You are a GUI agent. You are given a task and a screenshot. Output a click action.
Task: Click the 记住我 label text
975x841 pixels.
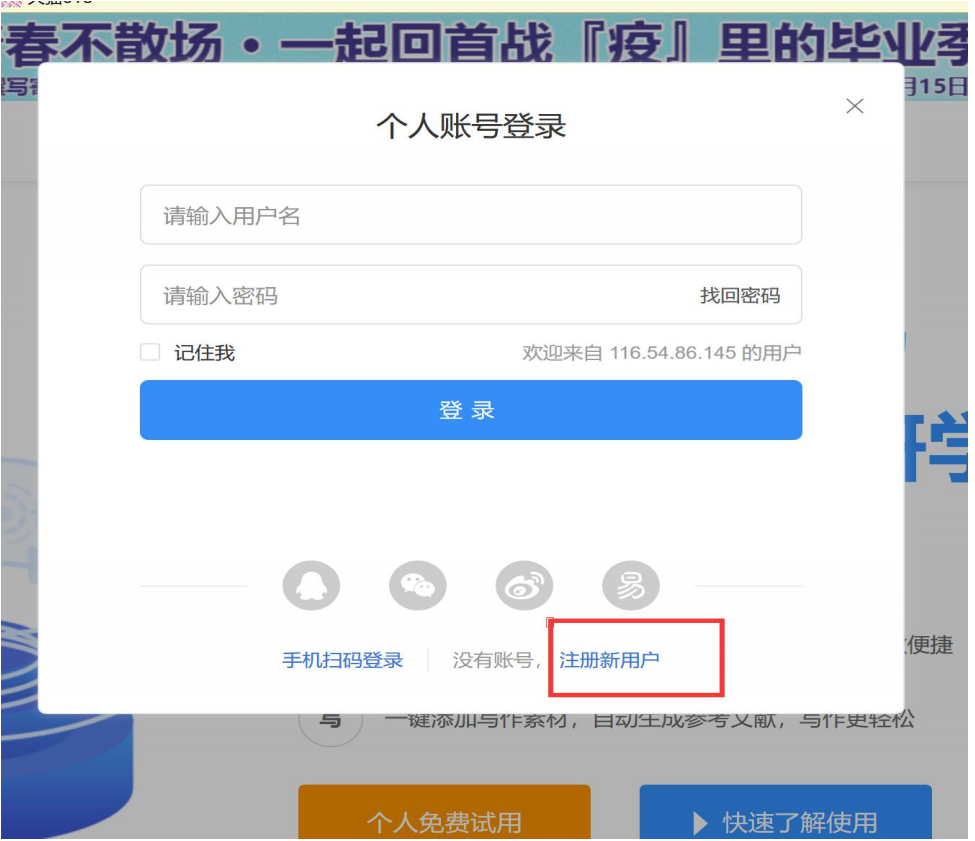204,353
